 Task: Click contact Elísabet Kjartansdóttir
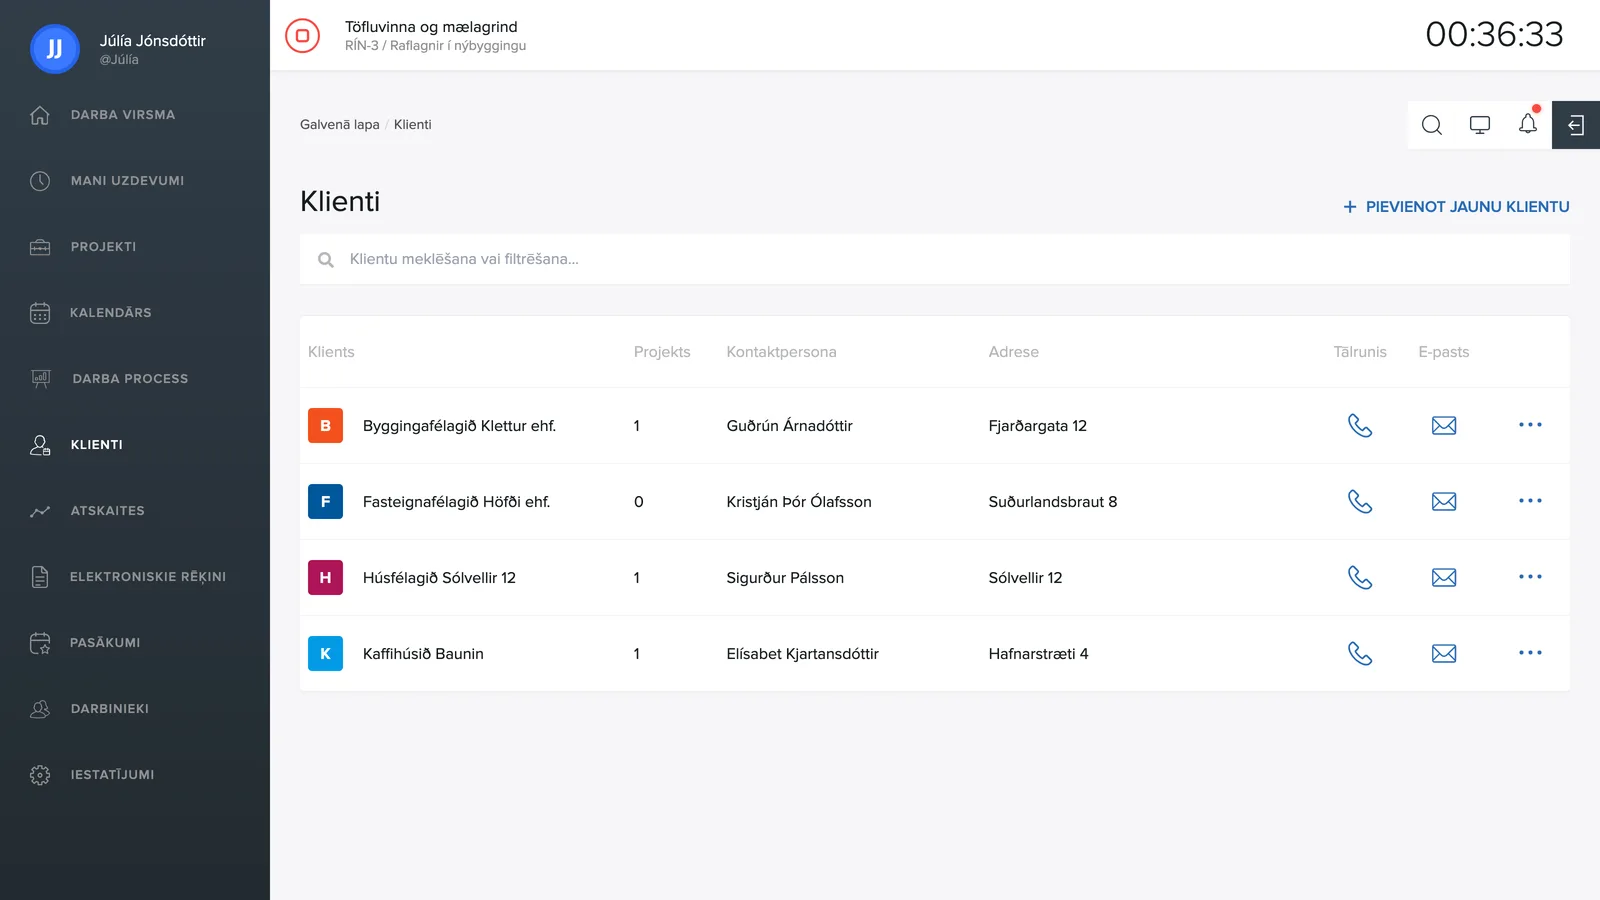click(x=803, y=654)
